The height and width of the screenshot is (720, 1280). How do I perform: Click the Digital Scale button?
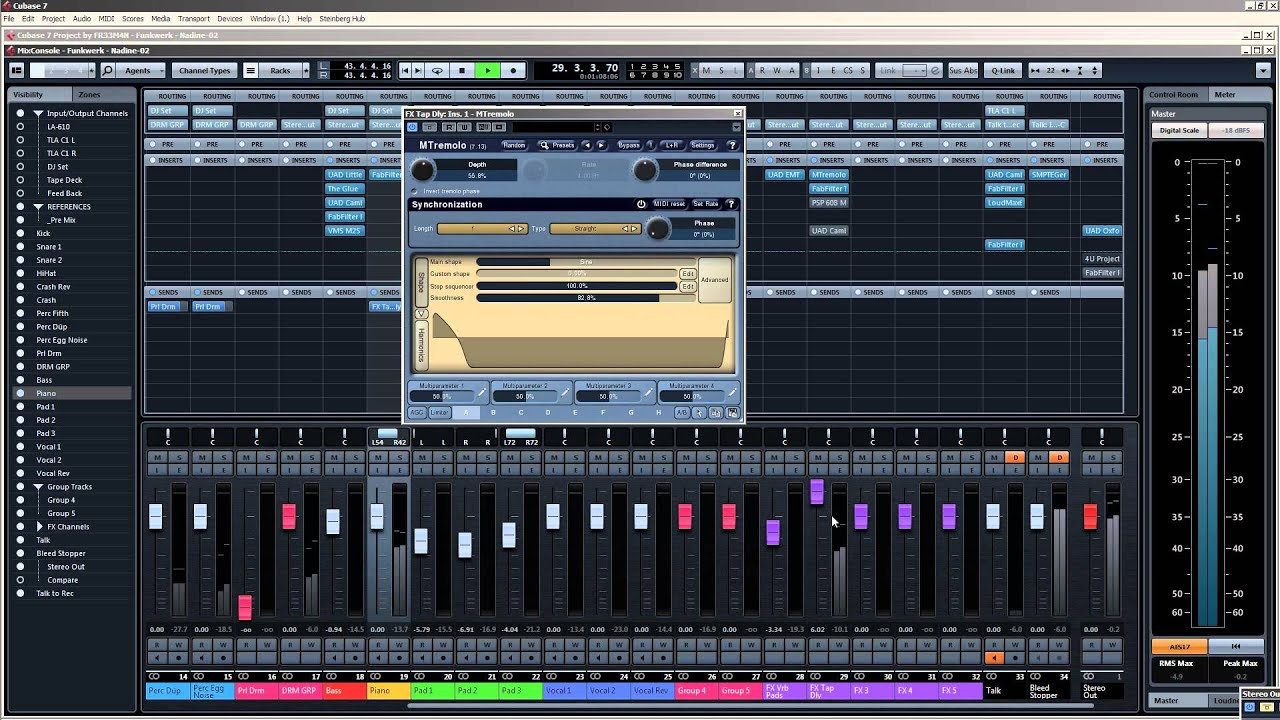click(1180, 131)
